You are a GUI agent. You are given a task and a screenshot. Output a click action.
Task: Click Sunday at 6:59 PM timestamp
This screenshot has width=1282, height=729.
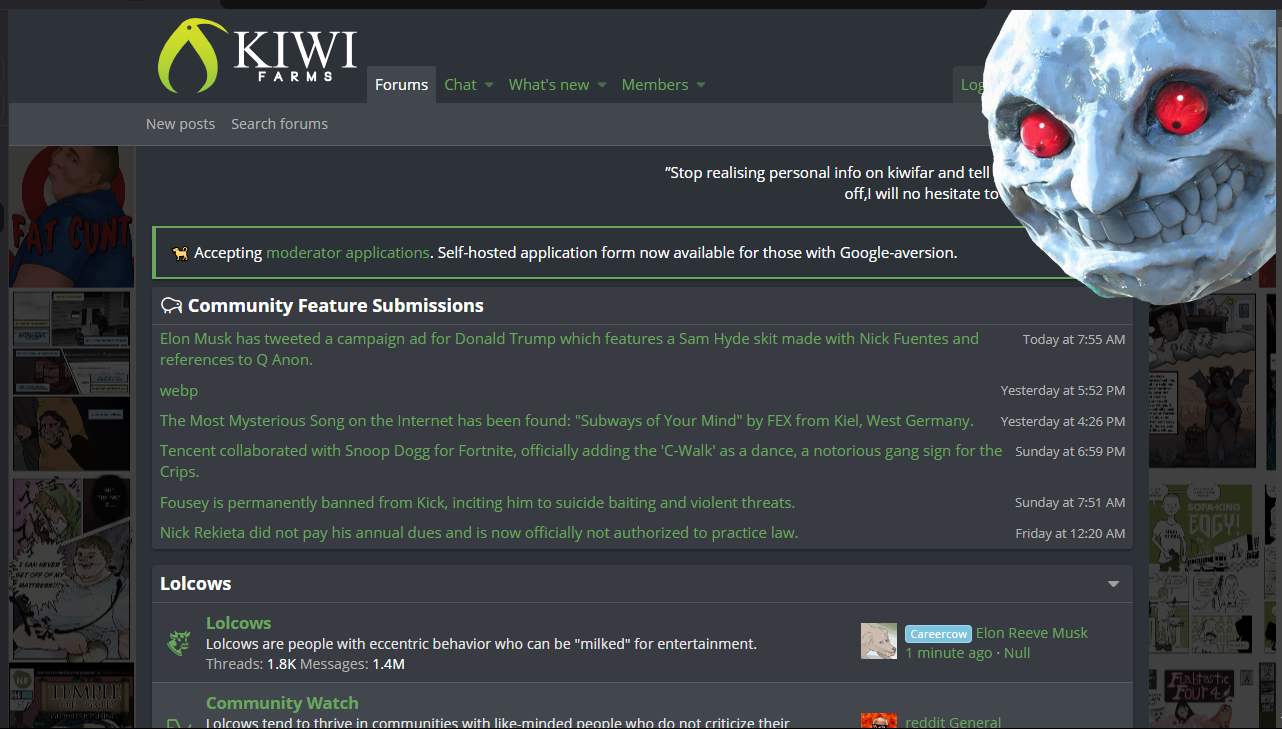(x=1070, y=452)
